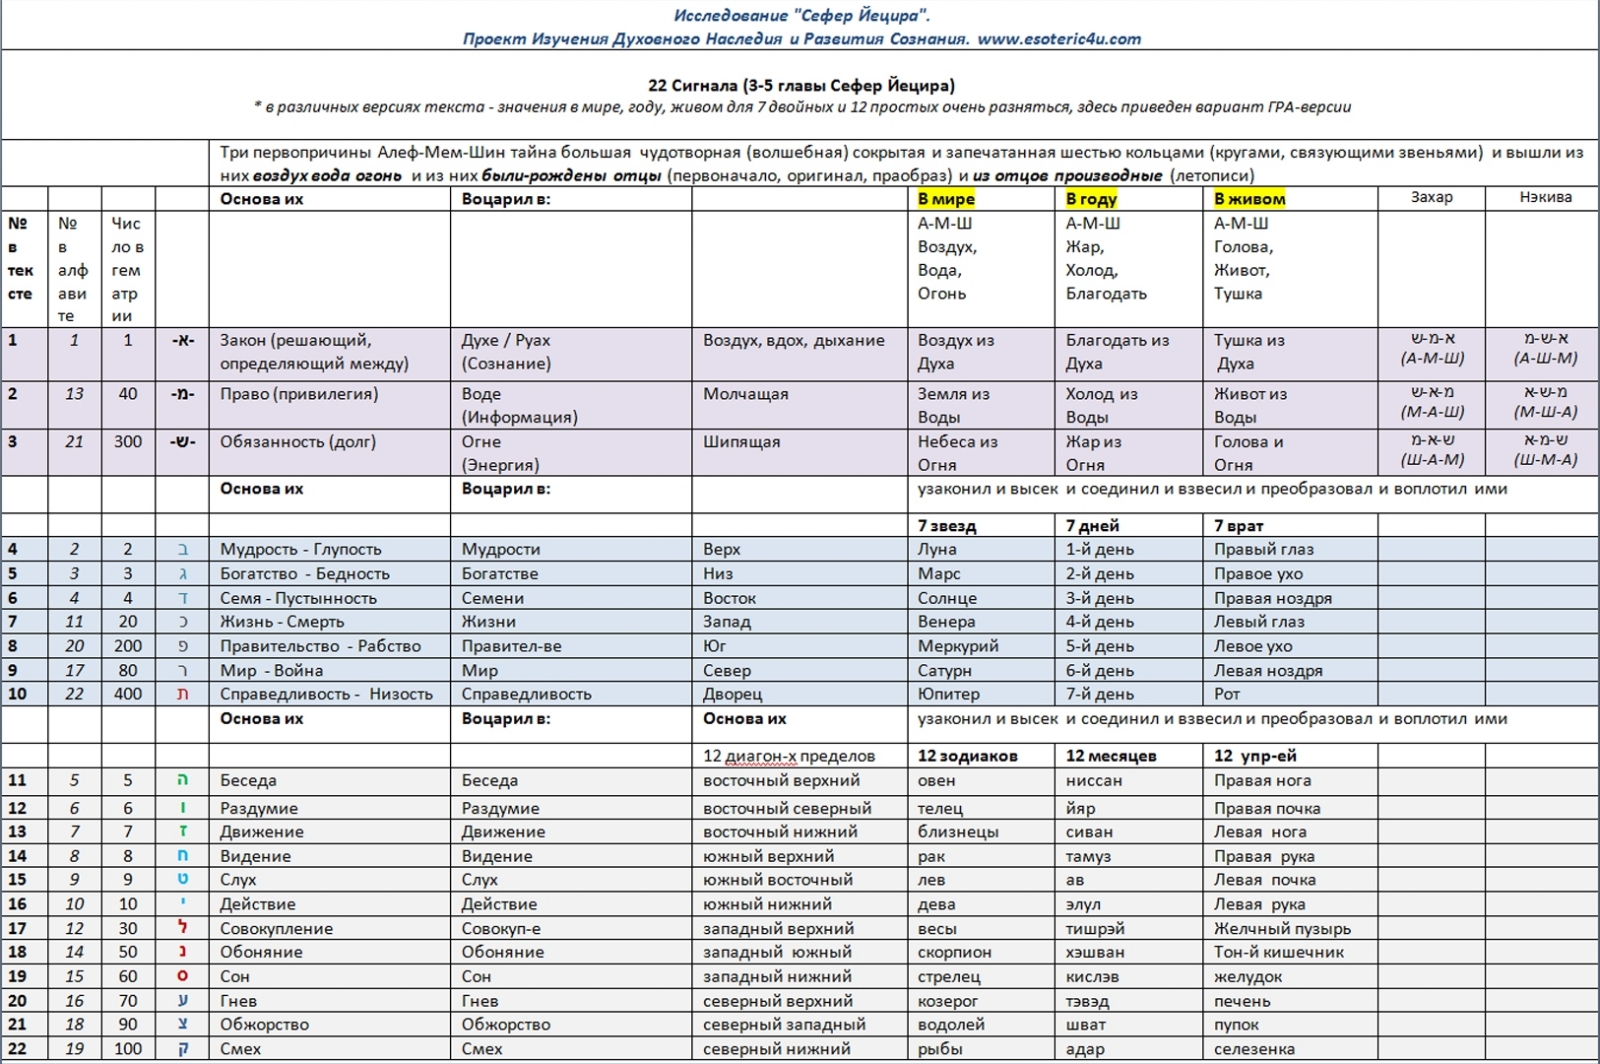Viewport: 1600px width, 1064px height.
Task: Open the www.esoteric4u.com website link
Action: (x=1058, y=39)
